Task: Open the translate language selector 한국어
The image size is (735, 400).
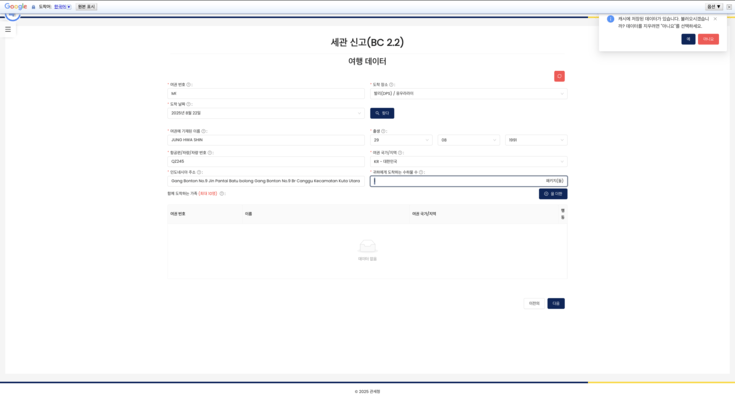Action: point(62,6)
